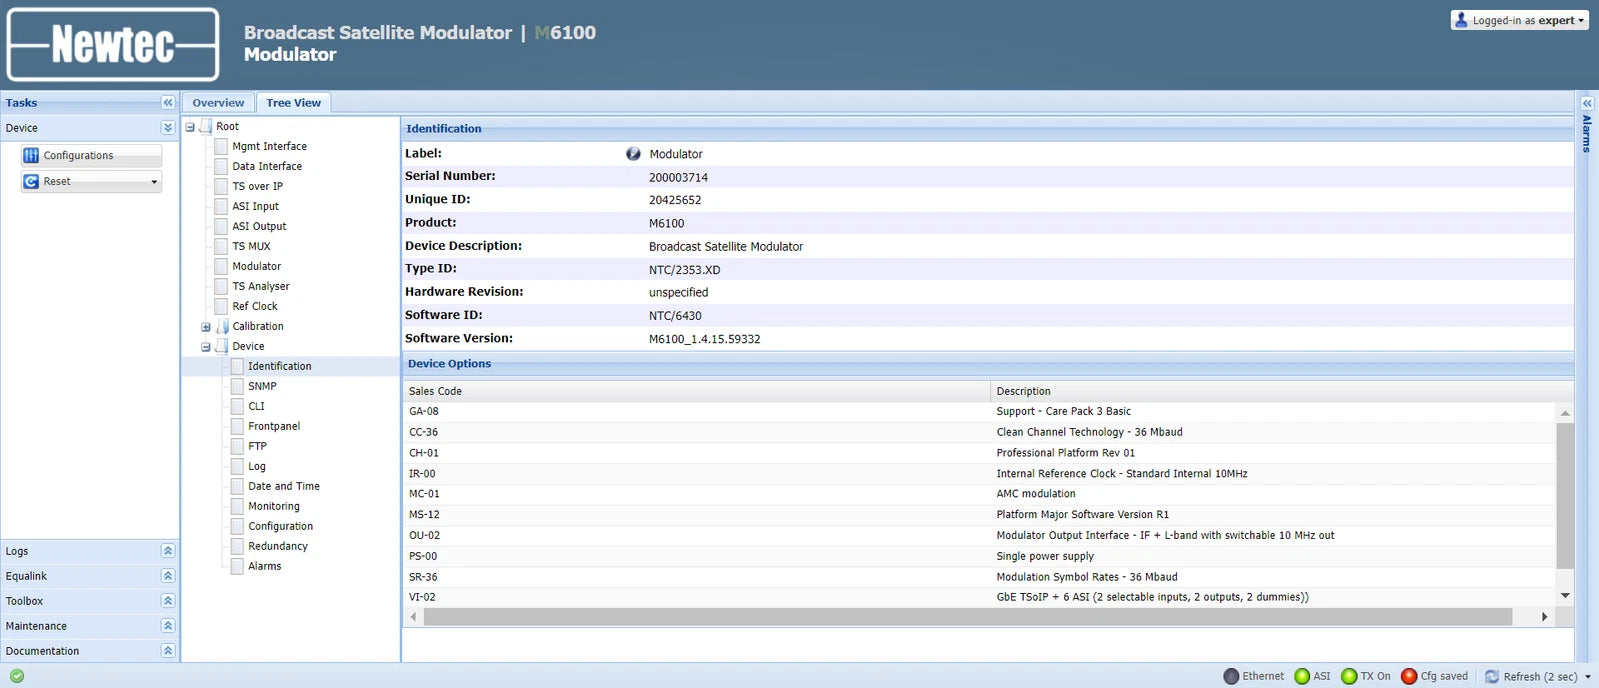This screenshot has width=1599, height=688.
Task: Select ASI Output tree item
Action: (x=259, y=226)
